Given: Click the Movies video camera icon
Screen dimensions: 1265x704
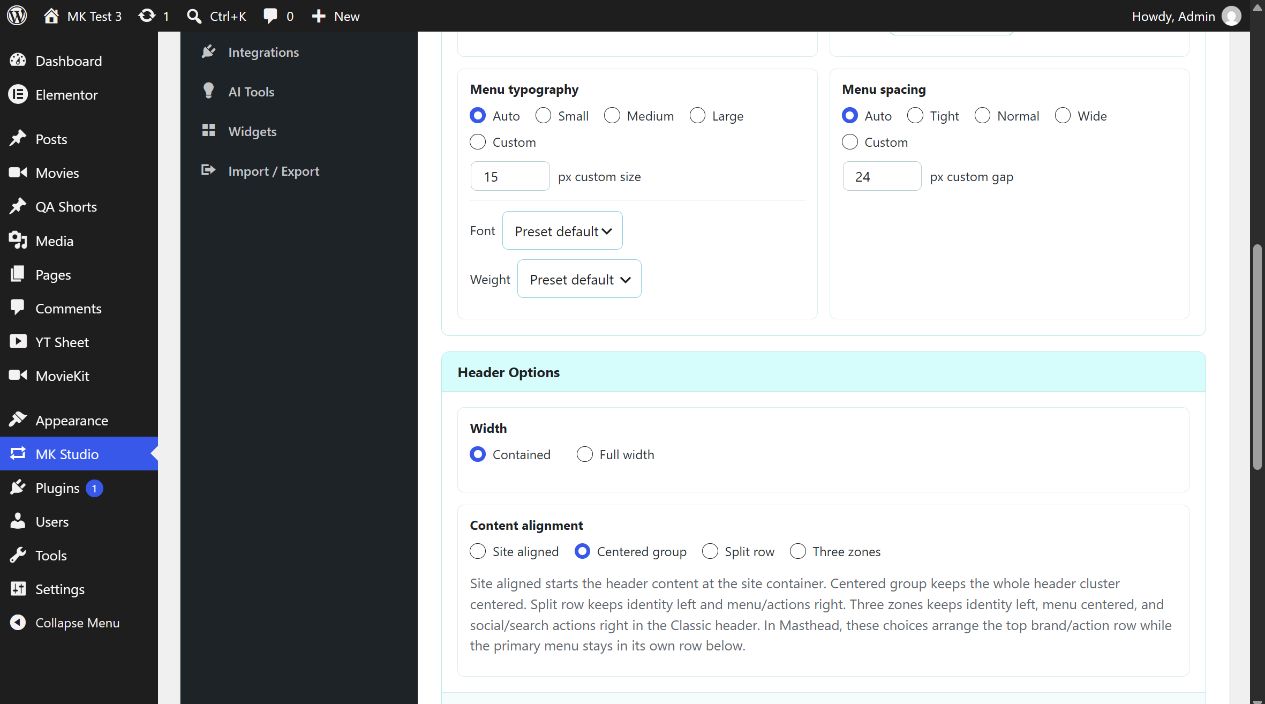Looking at the screenshot, I should click(x=18, y=173).
